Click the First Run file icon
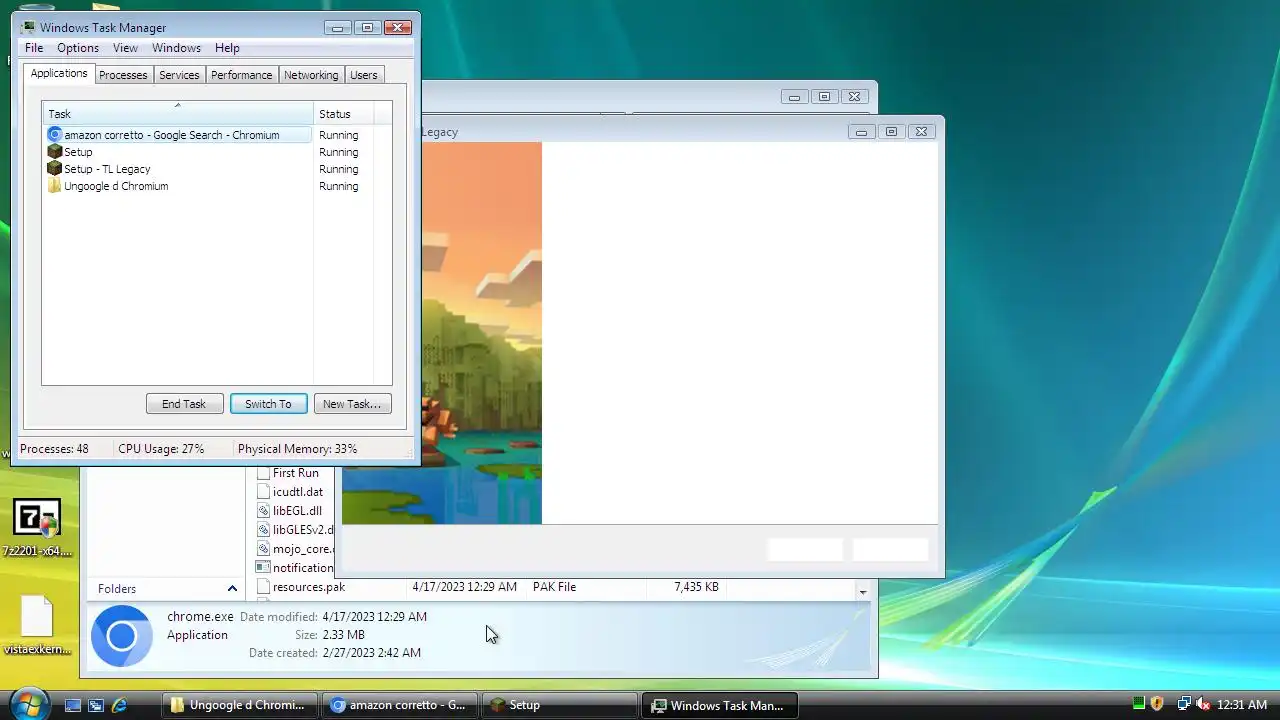Viewport: 1280px width, 720px height. [x=263, y=473]
